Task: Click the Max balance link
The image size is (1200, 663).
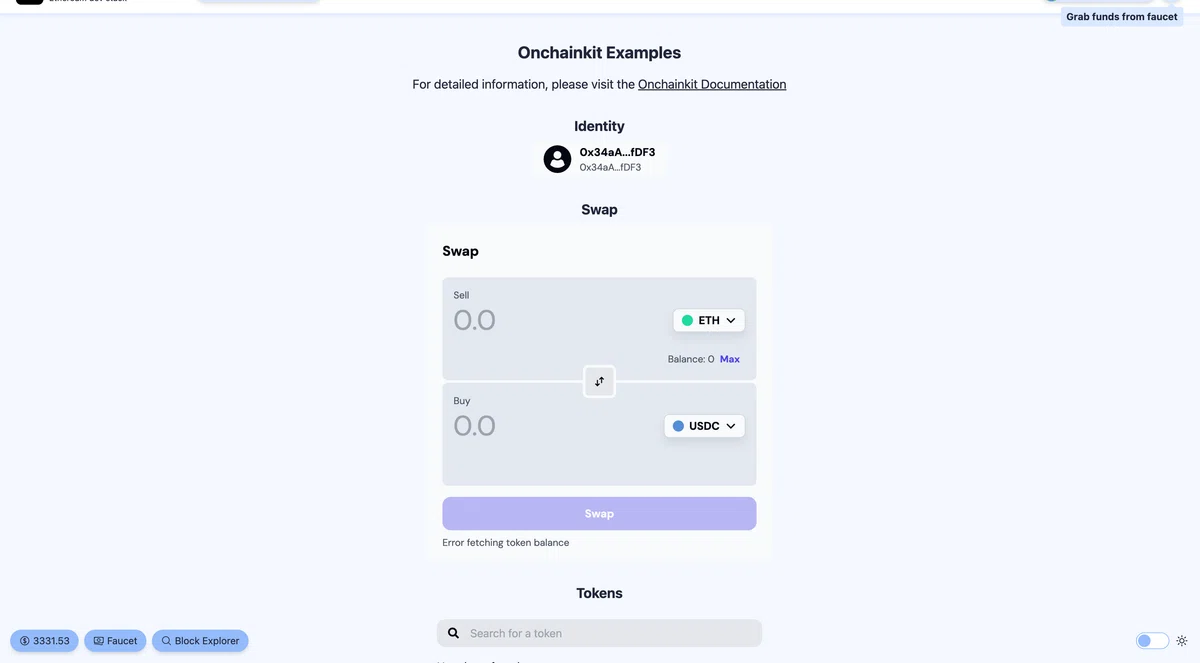Action: coord(730,359)
